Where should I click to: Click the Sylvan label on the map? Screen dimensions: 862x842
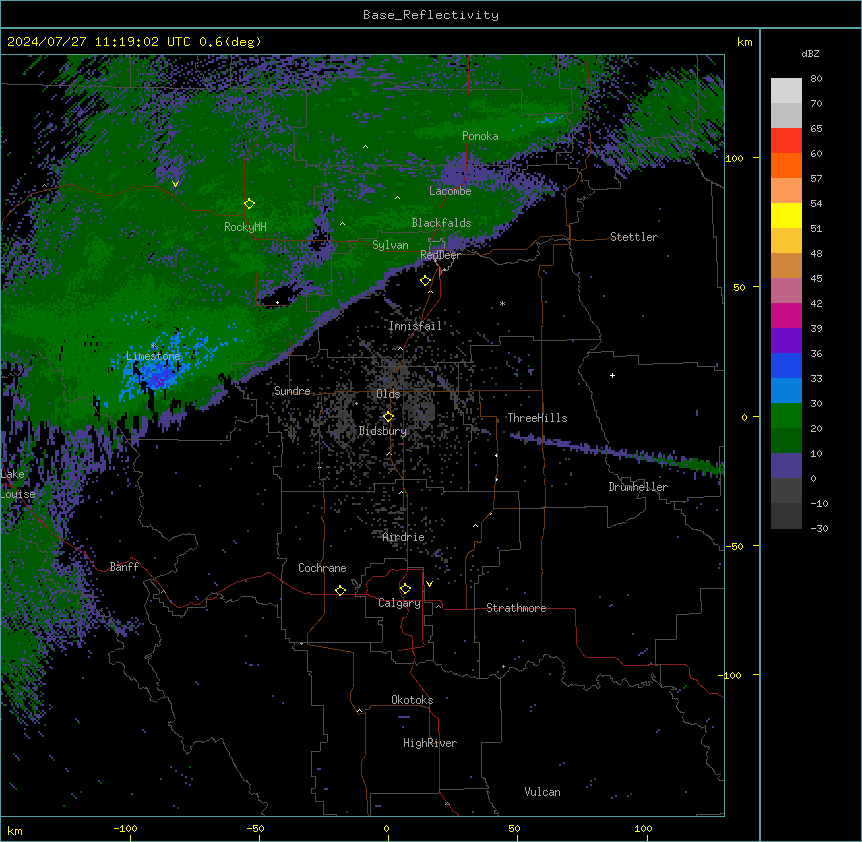(x=390, y=245)
